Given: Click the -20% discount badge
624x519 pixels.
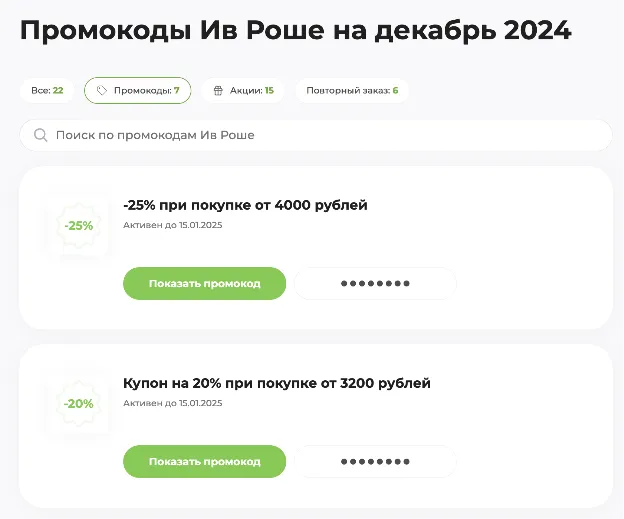Looking at the screenshot, I should [78, 404].
